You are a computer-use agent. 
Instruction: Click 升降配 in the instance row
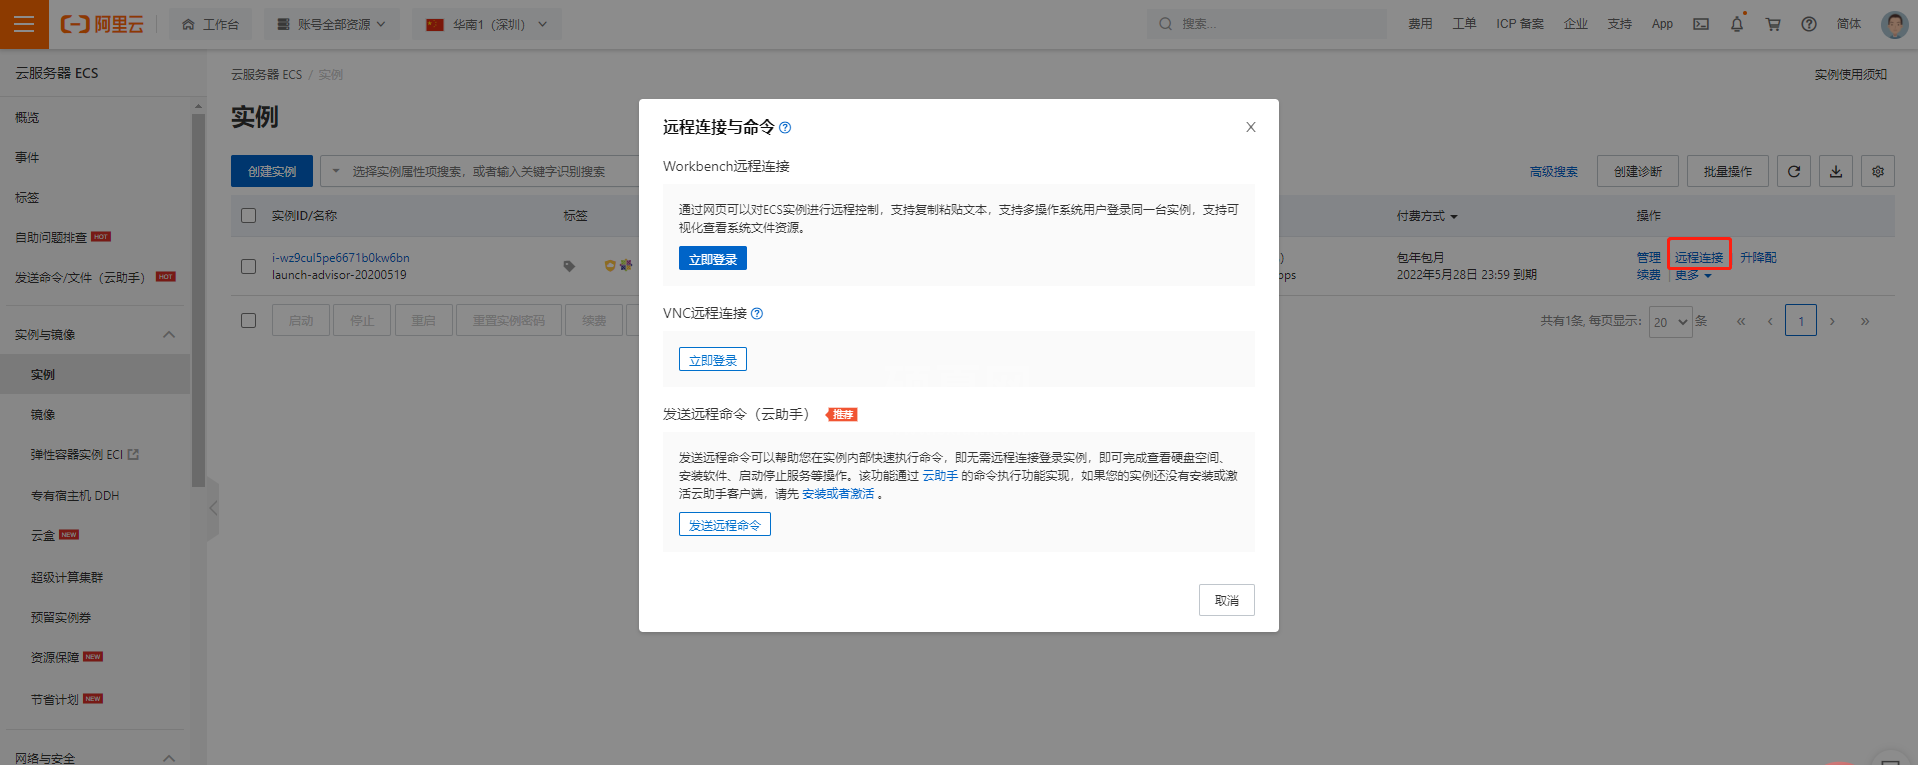(1758, 257)
